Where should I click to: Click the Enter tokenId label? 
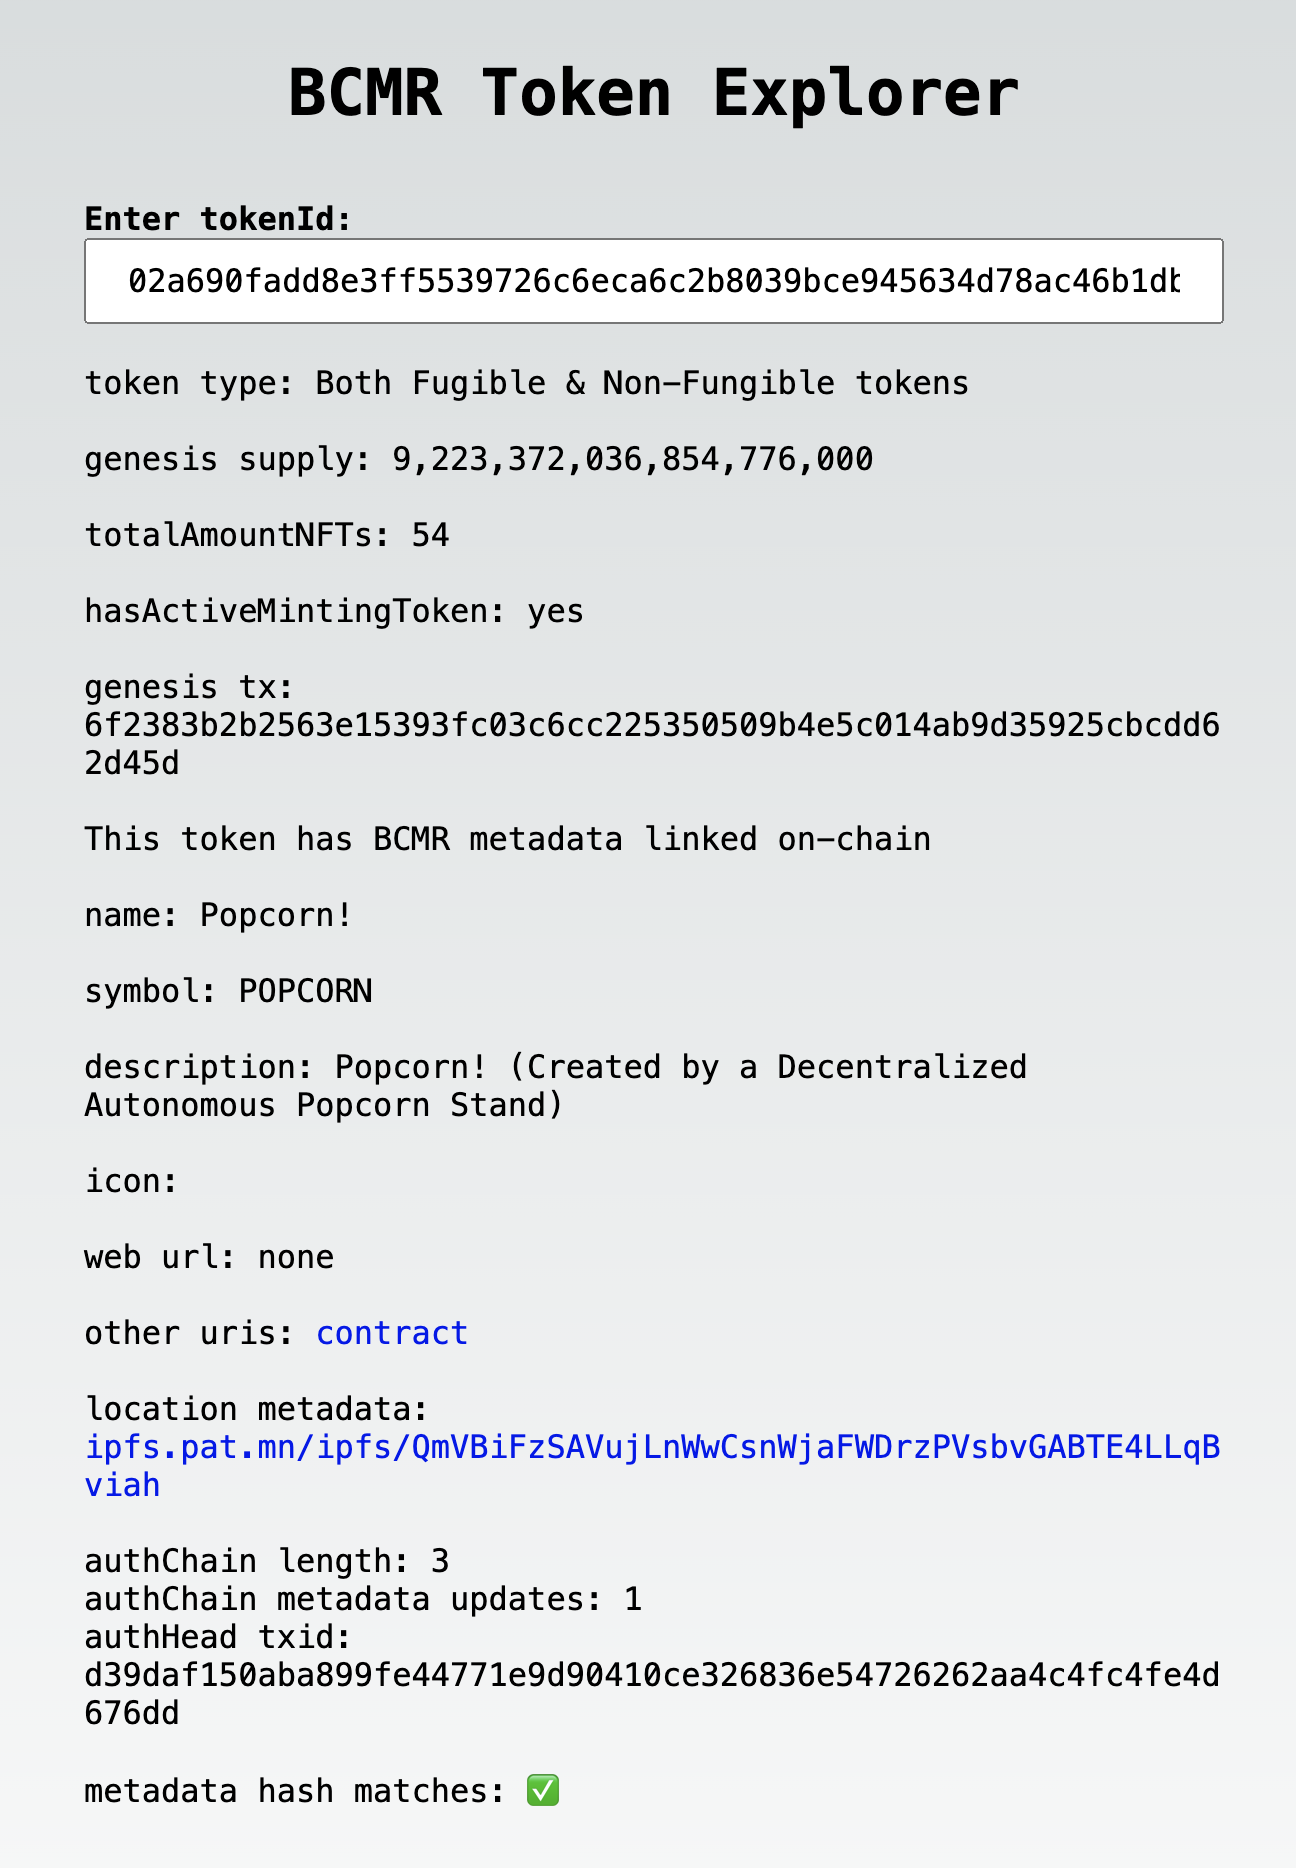coord(218,218)
